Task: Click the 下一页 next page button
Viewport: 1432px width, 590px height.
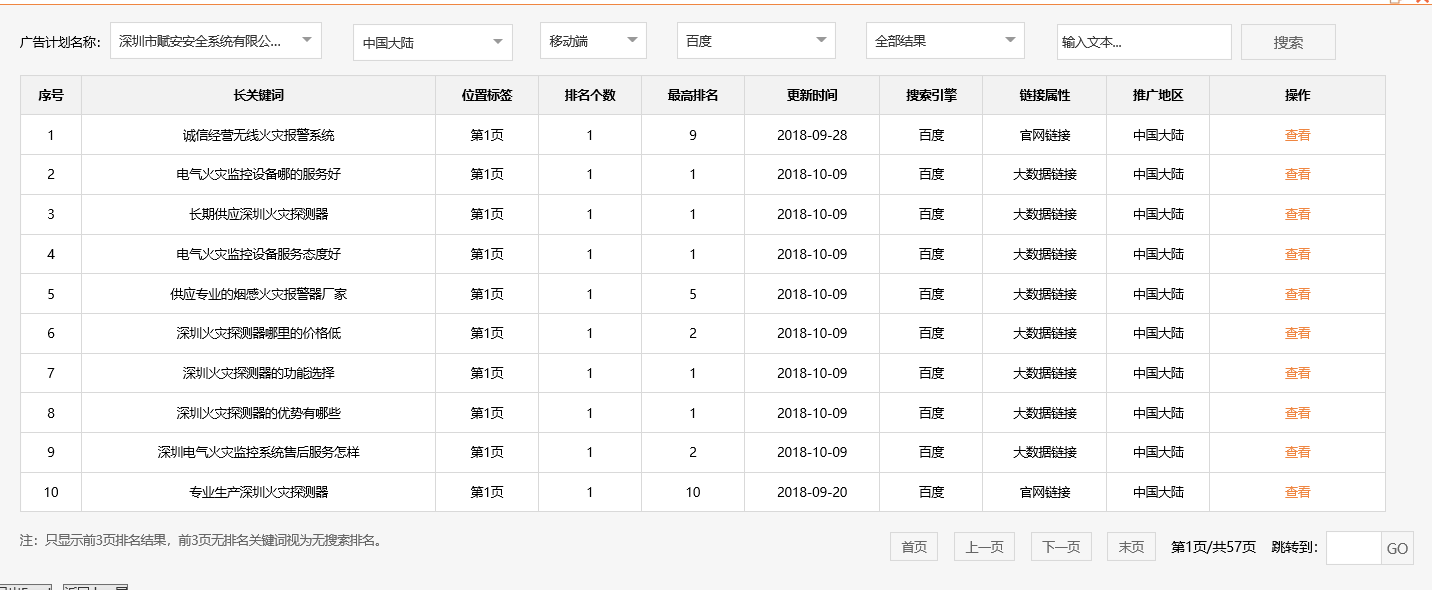Action: (x=1061, y=546)
